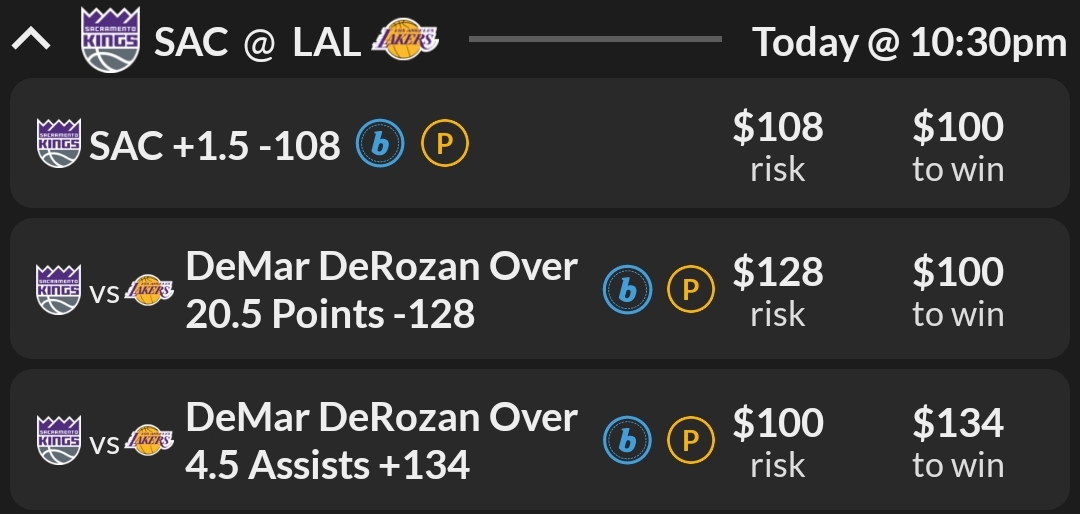Click Lakers logo on DeRozan Assists row
Viewport: 1080px width, 514px height.
pyautogui.click(x=149, y=440)
